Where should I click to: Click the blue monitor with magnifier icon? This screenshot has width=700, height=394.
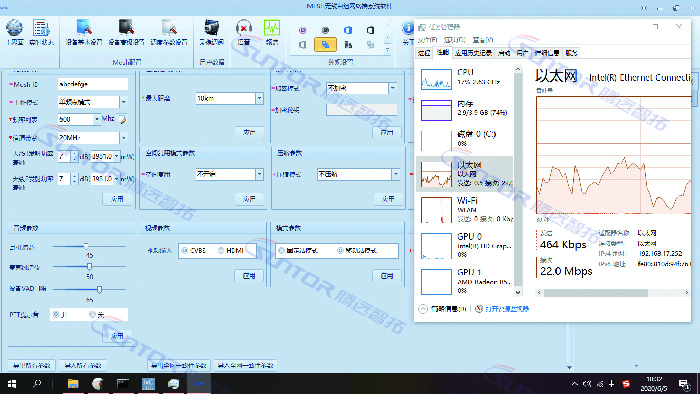(84, 28)
